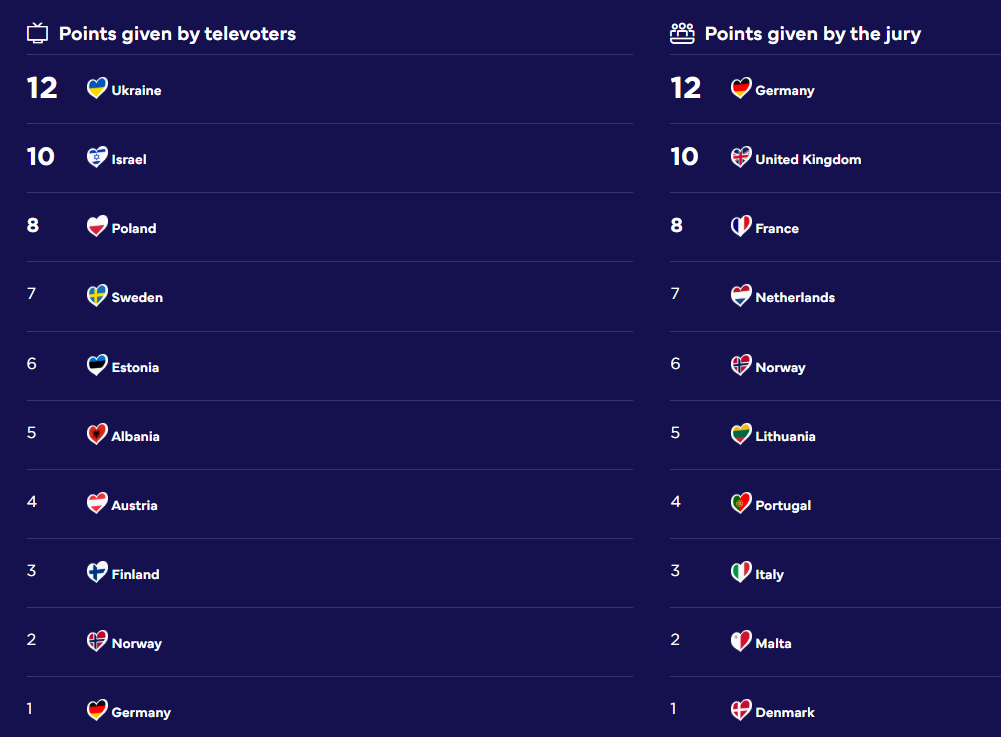Open the Poland country link
1001x737 pixels.
click(x=134, y=228)
